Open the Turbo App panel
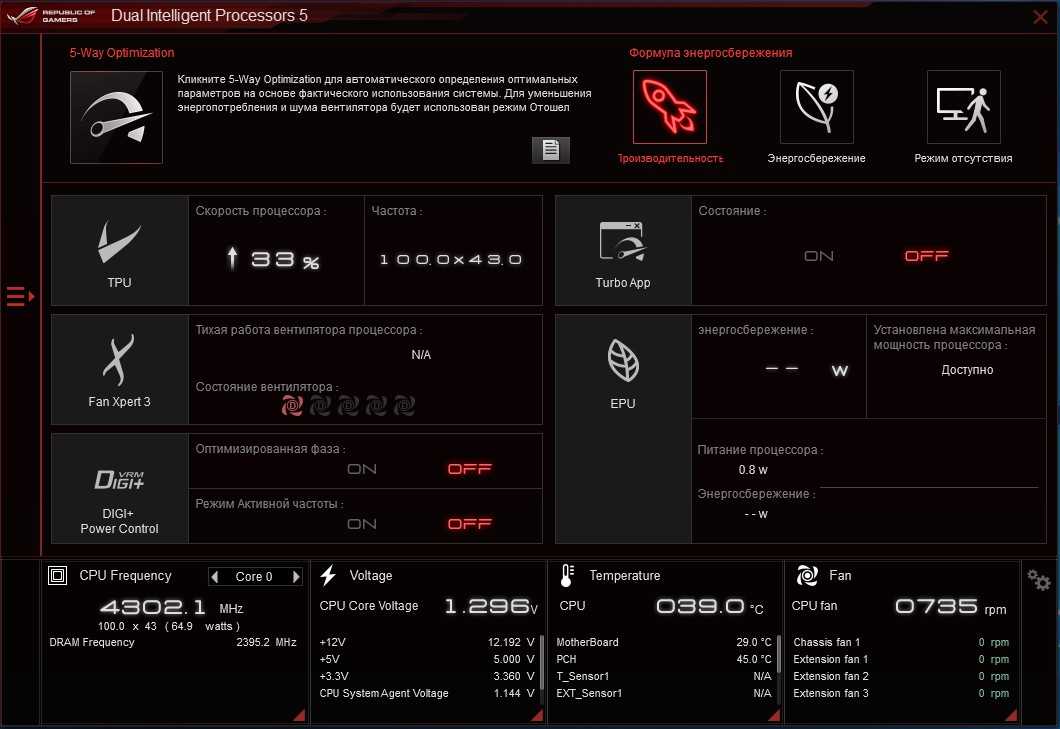Image resolution: width=1060 pixels, height=729 pixels. (x=623, y=250)
